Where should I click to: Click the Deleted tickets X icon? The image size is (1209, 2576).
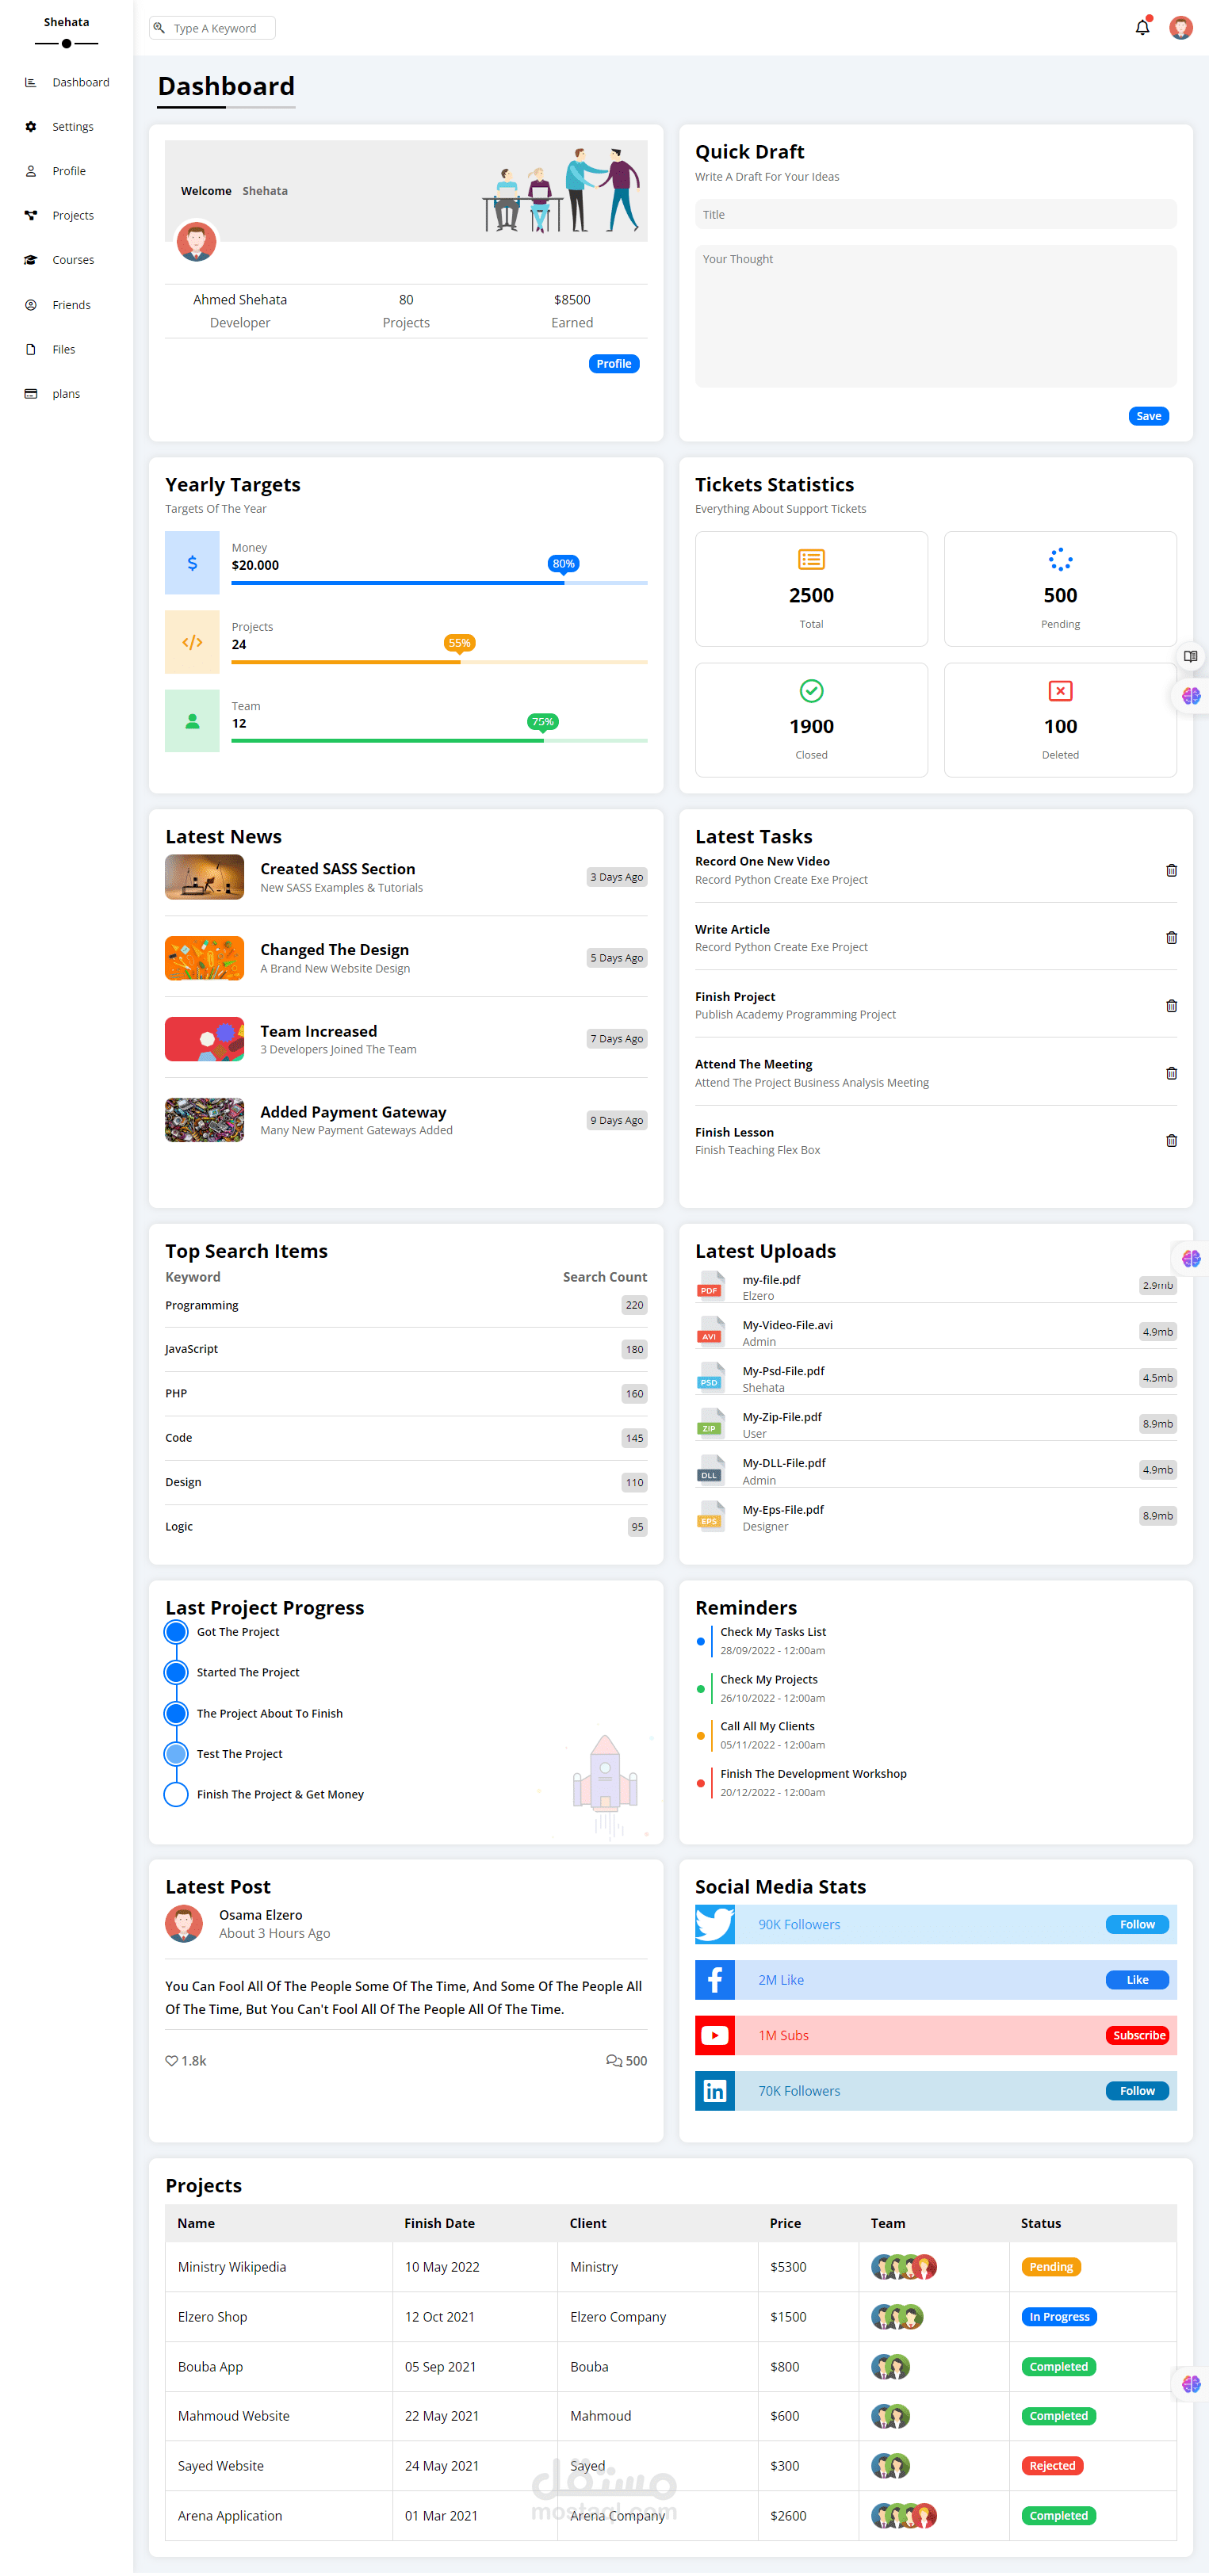click(x=1060, y=691)
